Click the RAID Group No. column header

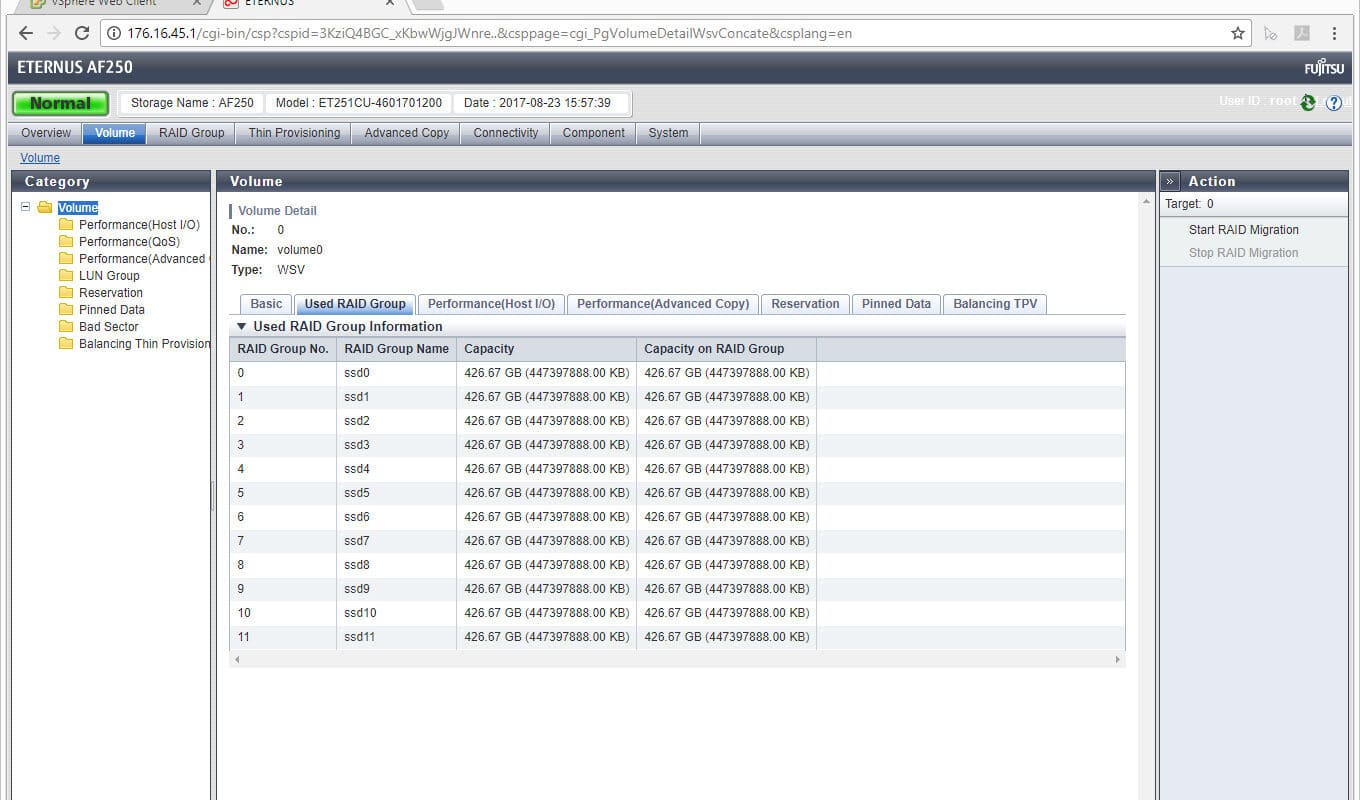pos(282,349)
